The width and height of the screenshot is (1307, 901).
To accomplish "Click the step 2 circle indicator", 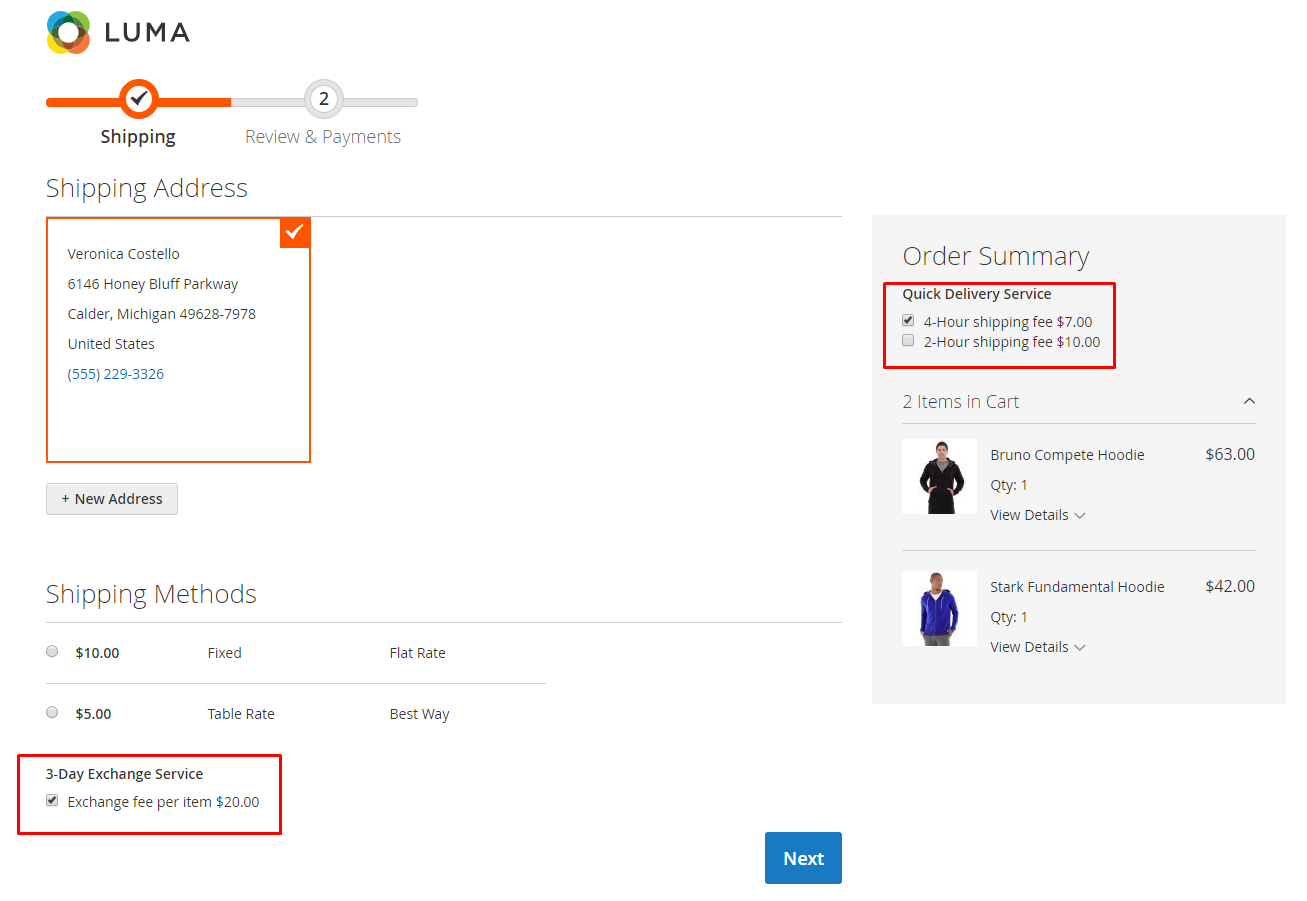I will point(323,98).
